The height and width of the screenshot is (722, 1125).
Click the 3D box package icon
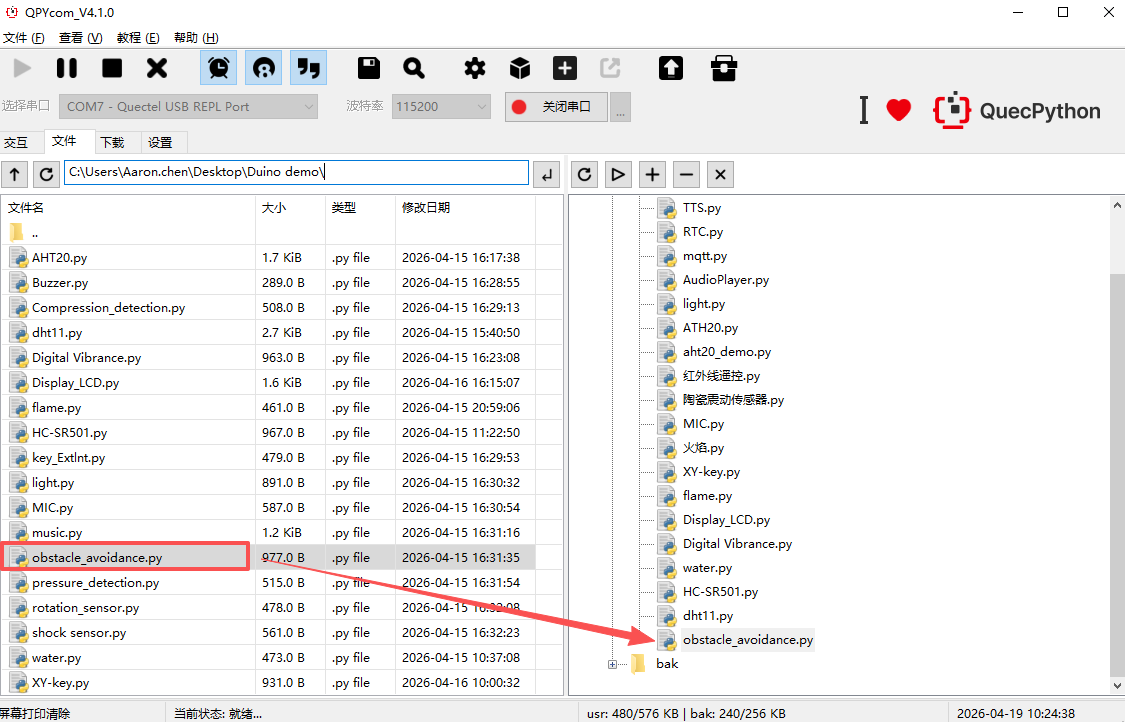pyautogui.click(x=520, y=68)
